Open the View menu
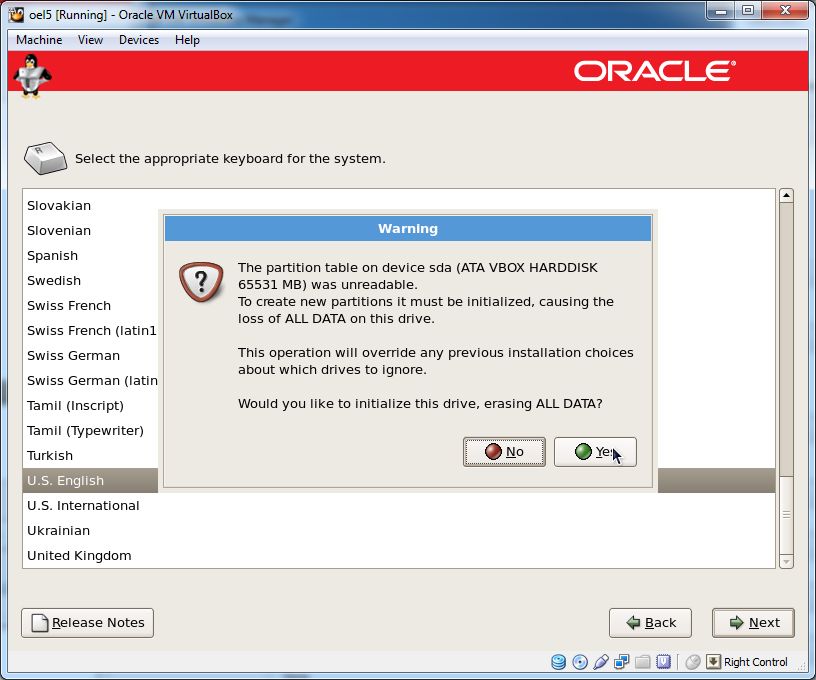Screen dimensions: 816x680 (x=90, y=40)
